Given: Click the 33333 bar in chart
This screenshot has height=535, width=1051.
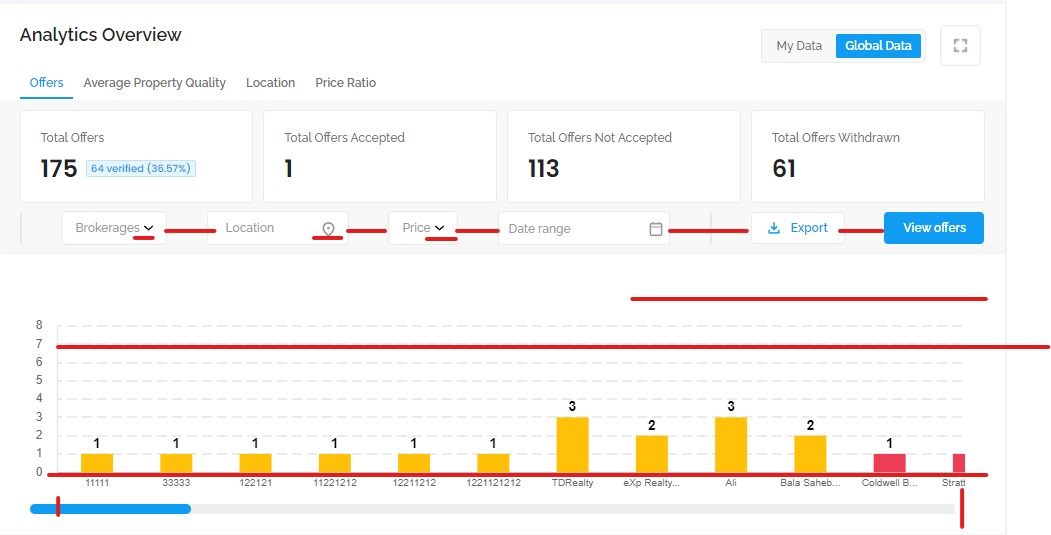Looking at the screenshot, I should (176, 463).
